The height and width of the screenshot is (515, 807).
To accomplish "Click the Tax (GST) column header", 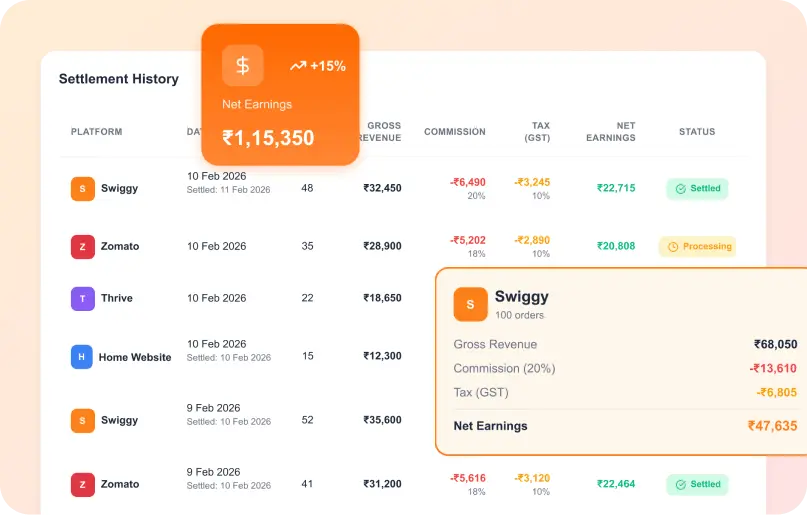I will click(x=537, y=132).
